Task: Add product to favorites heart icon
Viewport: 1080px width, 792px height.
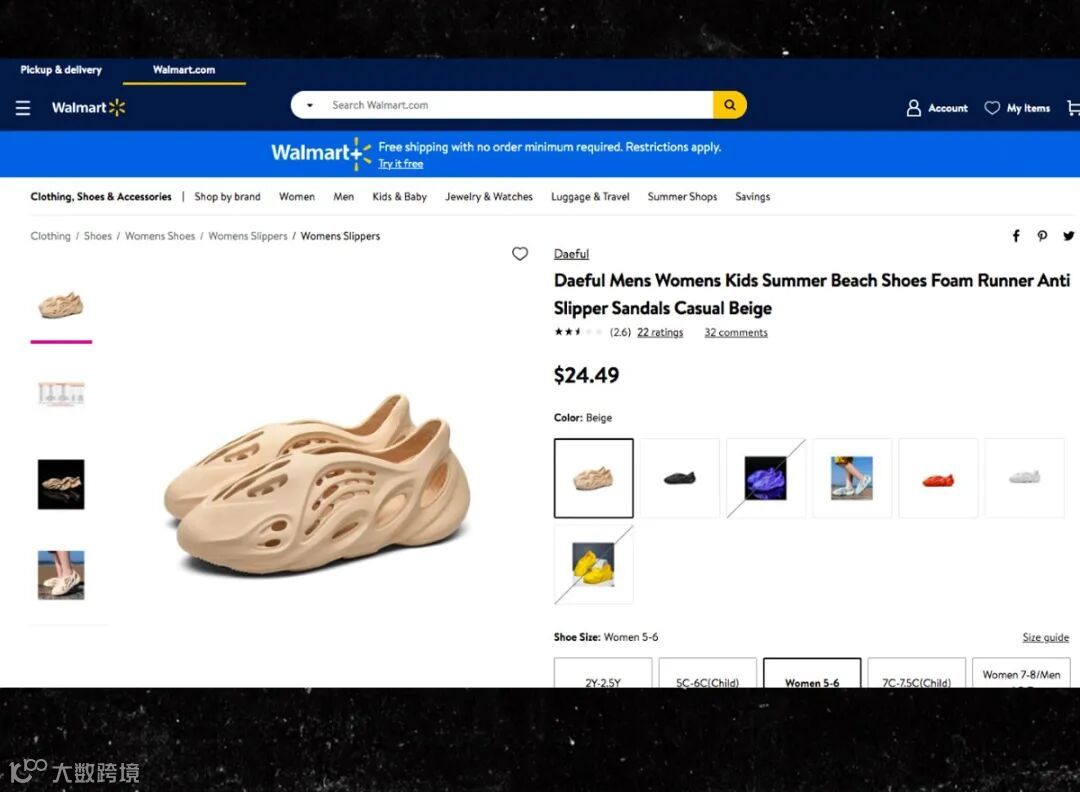Action: tap(520, 253)
